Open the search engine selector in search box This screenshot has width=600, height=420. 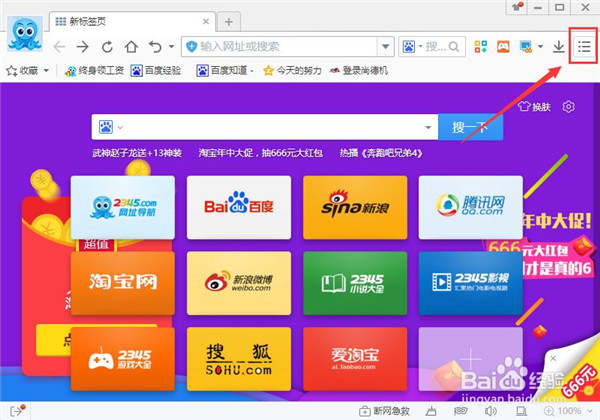(107, 127)
